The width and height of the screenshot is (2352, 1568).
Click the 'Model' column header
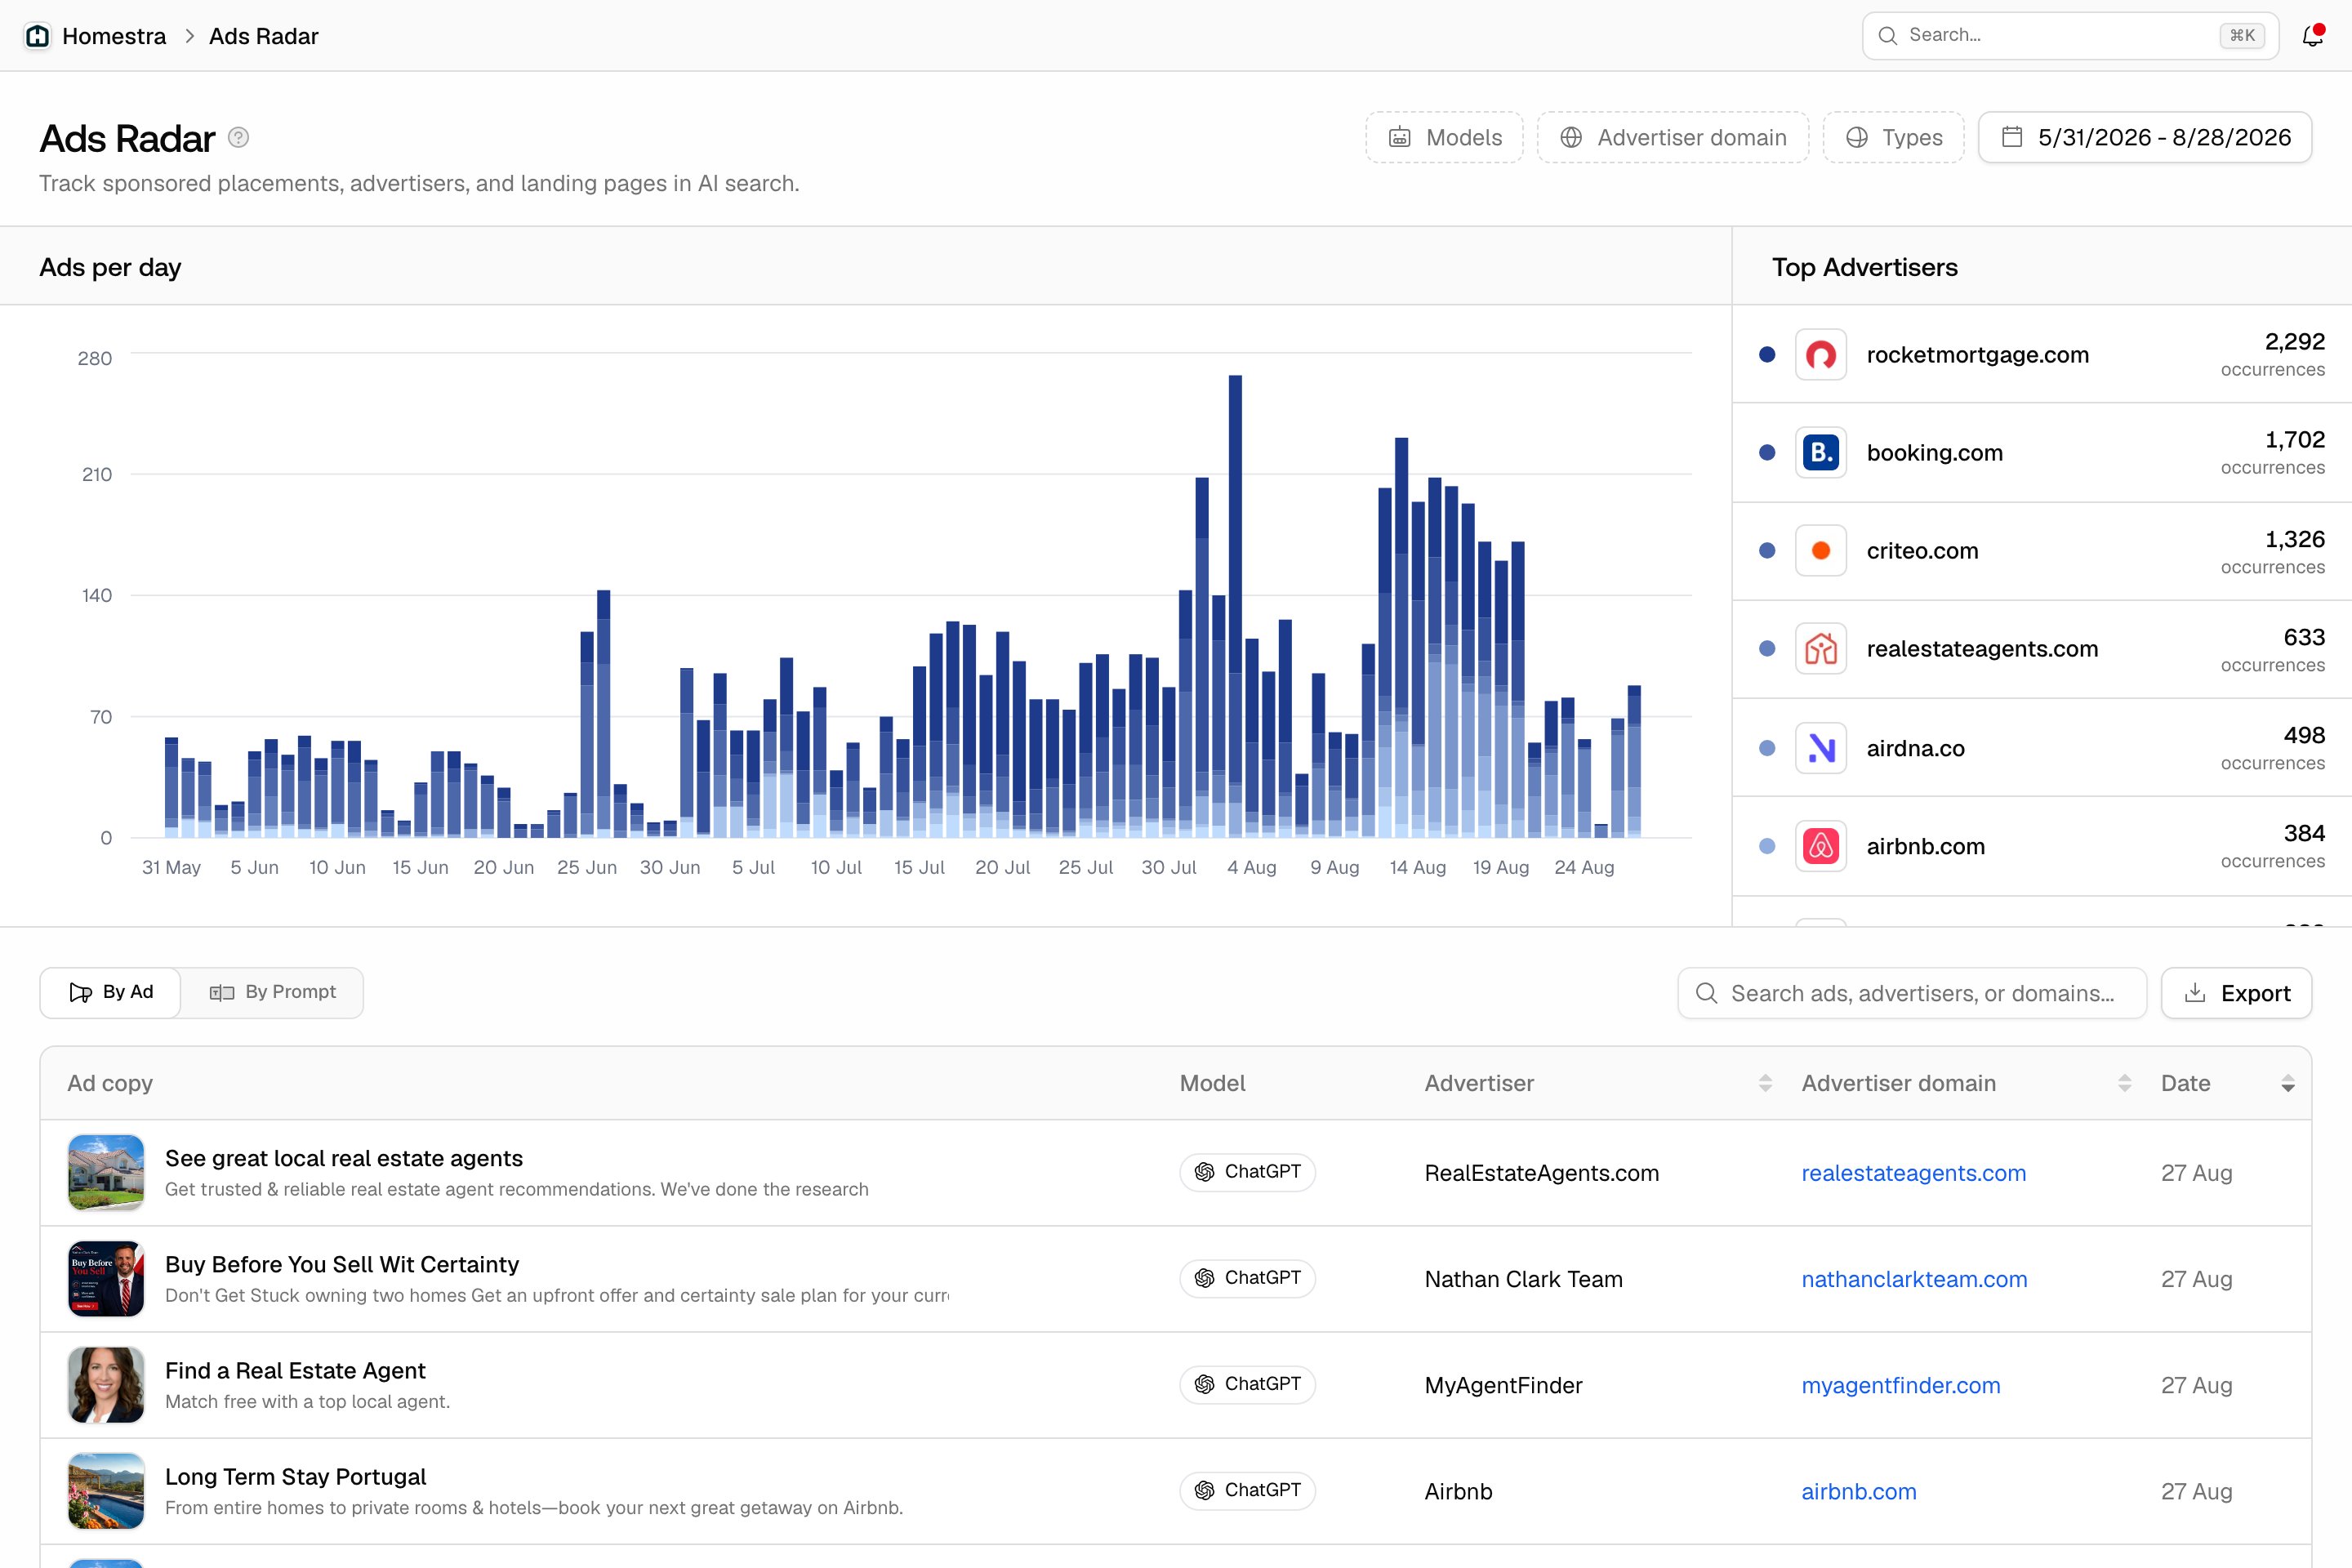coord(1212,1083)
